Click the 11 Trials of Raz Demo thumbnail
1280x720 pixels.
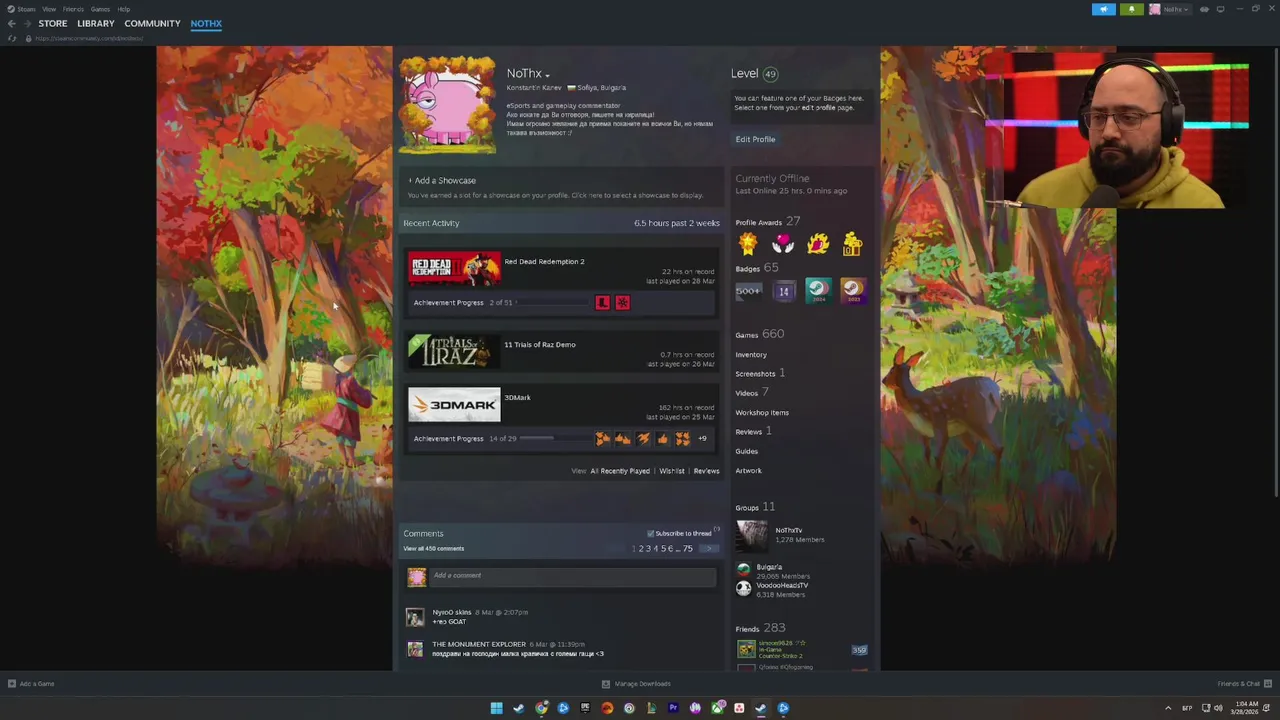click(x=454, y=352)
